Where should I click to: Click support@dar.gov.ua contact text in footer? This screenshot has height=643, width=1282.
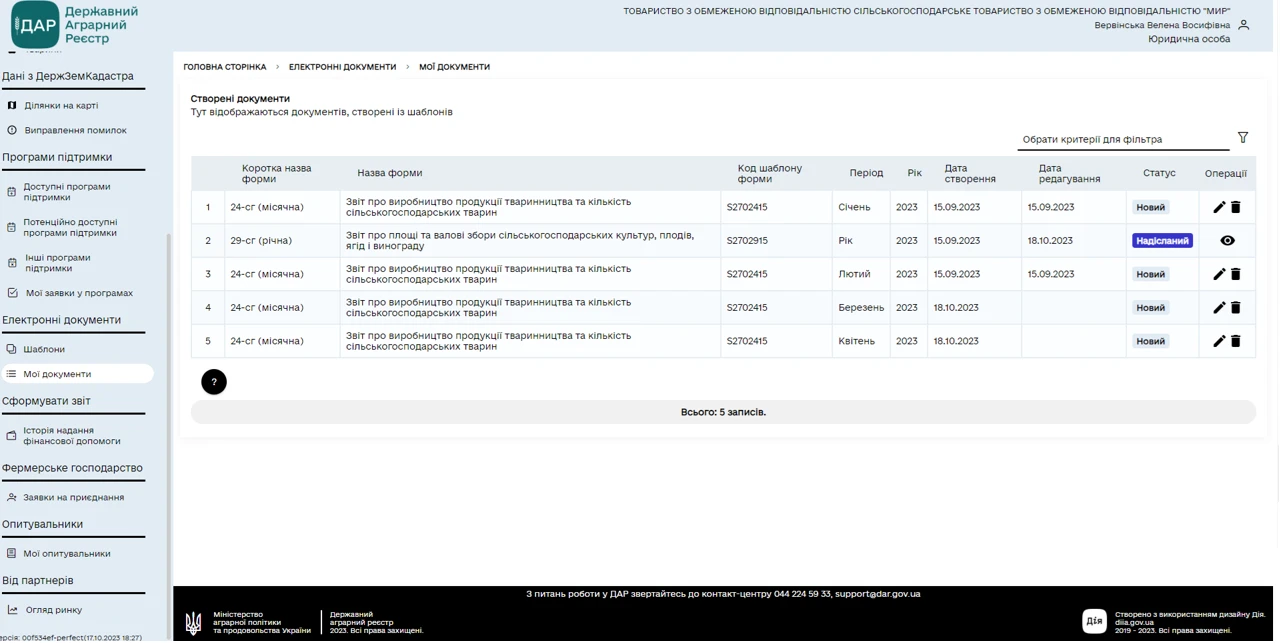click(x=880, y=595)
